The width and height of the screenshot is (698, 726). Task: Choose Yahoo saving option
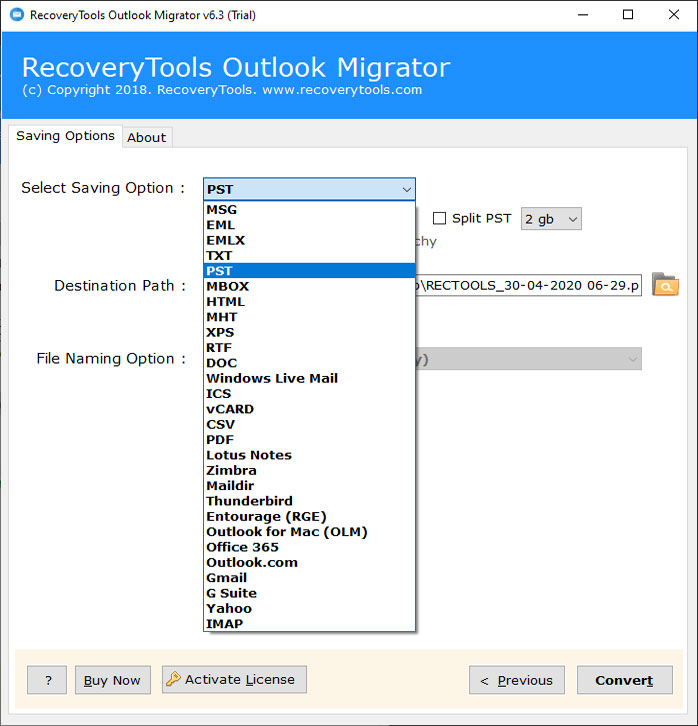coord(309,608)
